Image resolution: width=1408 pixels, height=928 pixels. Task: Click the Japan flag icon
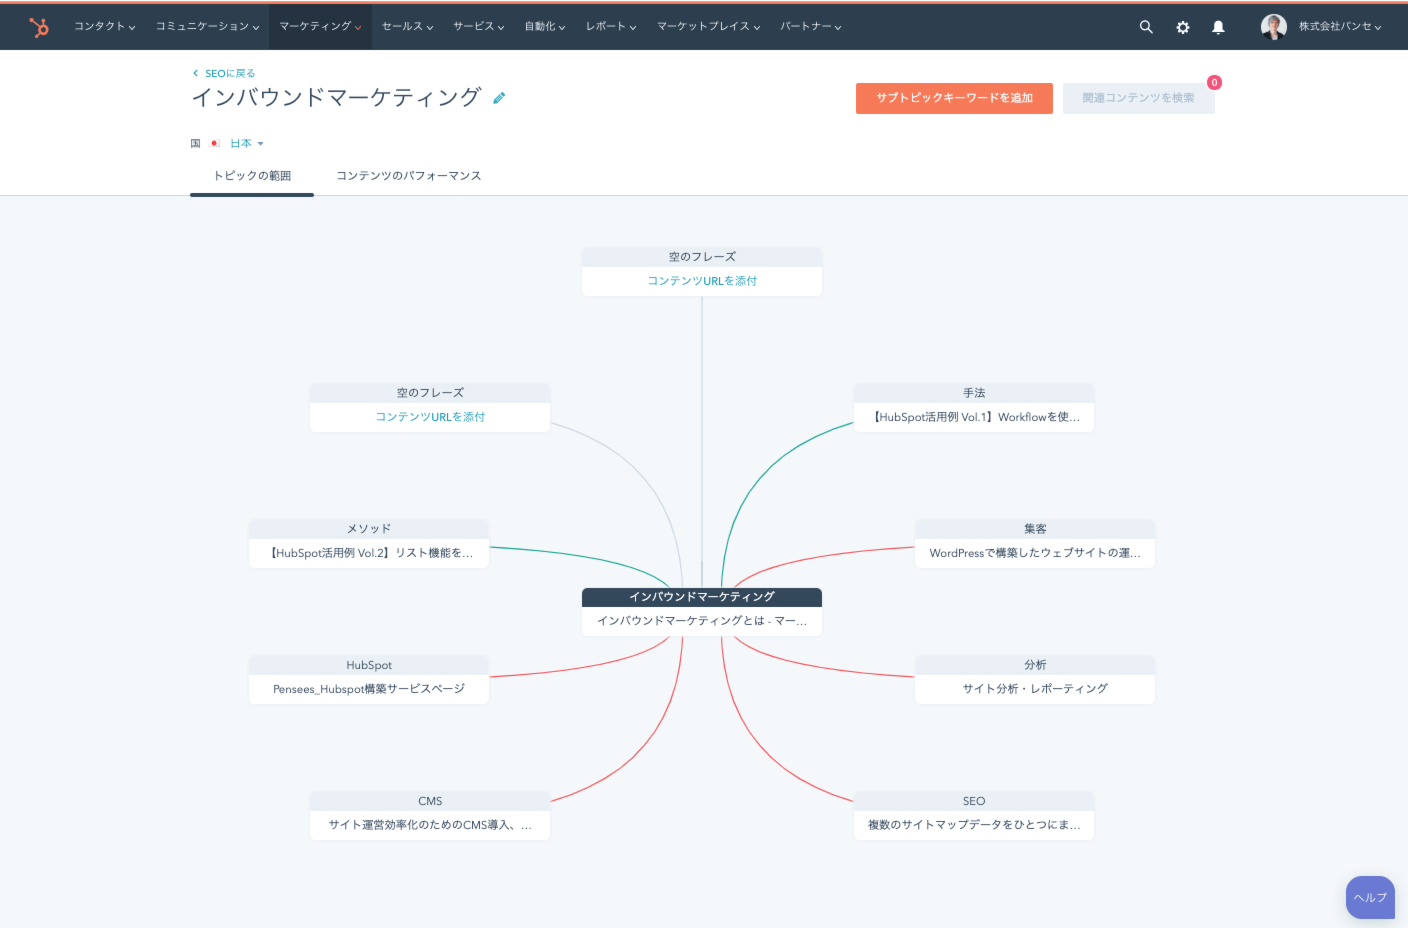point(215,144)
